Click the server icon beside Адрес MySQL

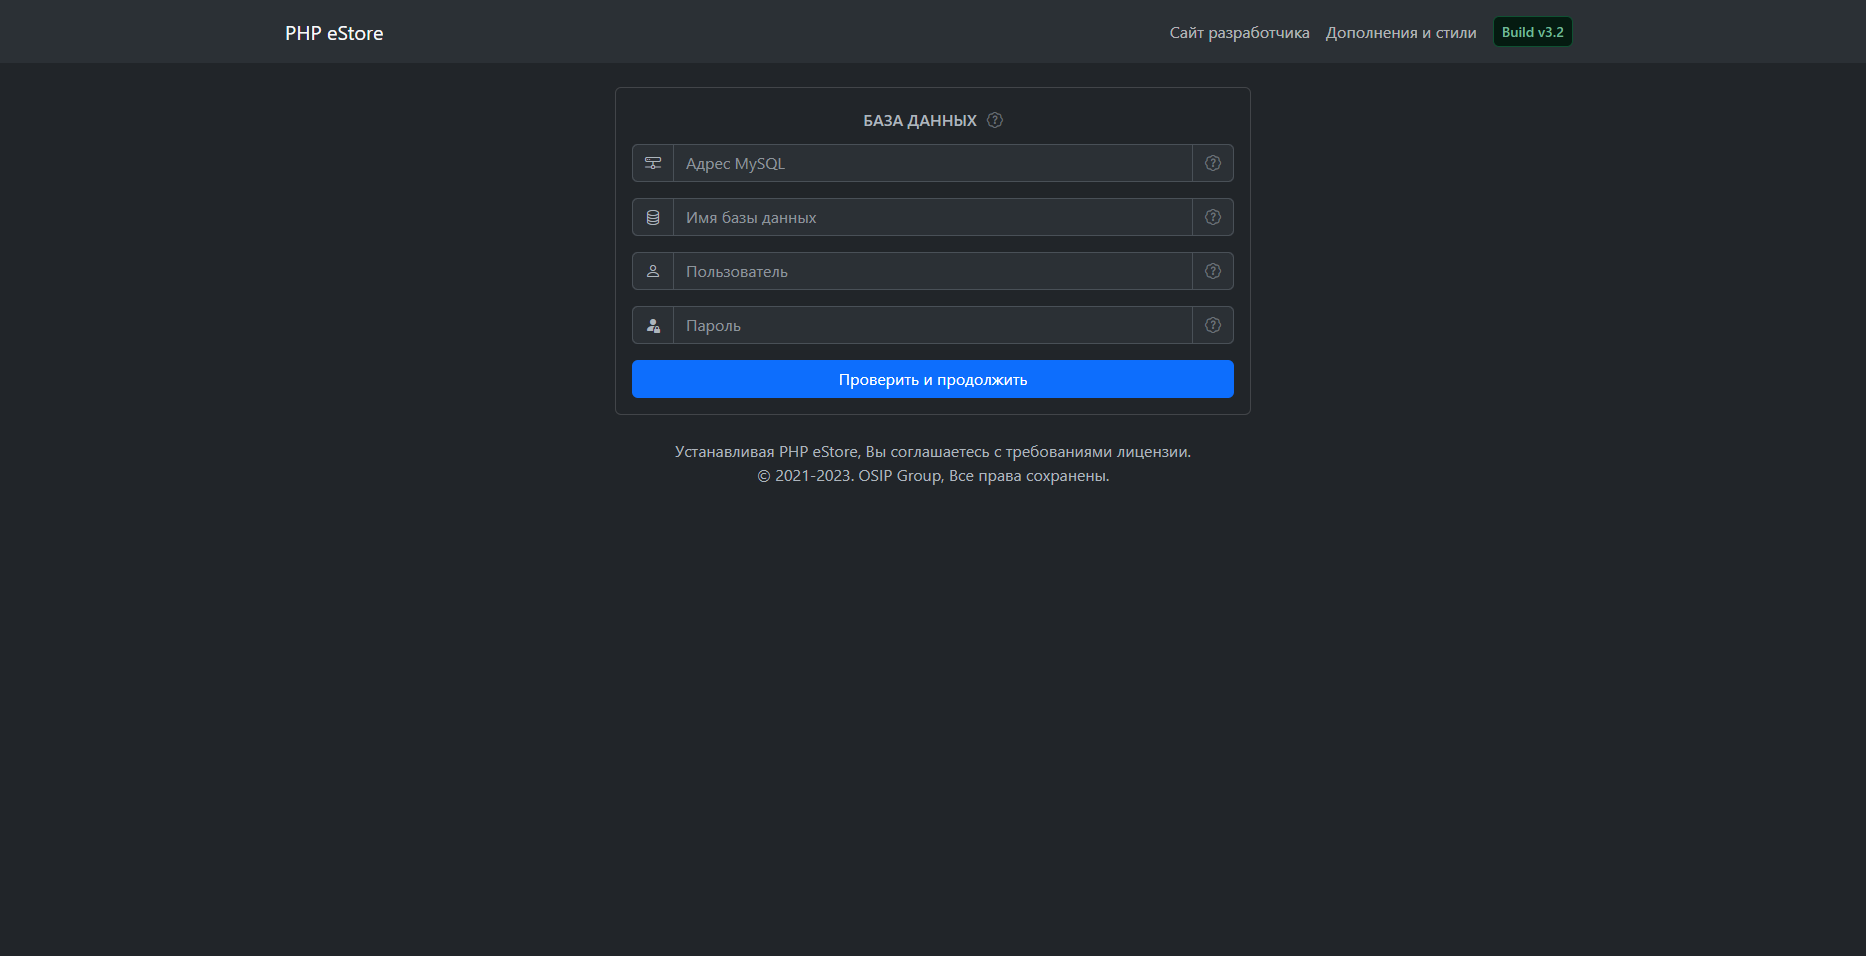[653, 163]
